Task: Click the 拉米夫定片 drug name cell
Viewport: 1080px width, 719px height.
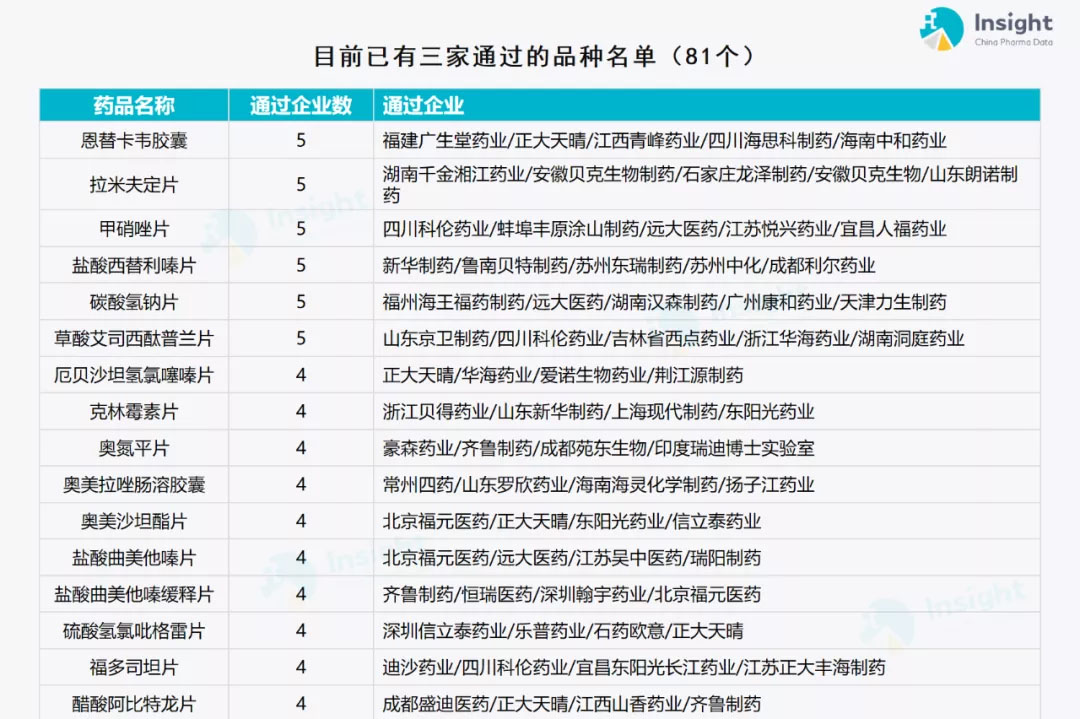Action: click(x=134, y=185)
